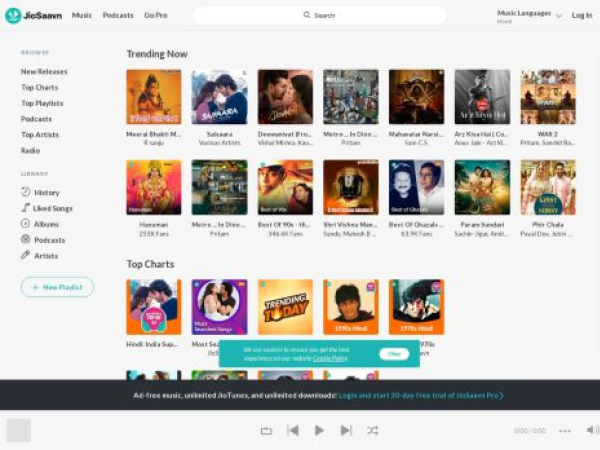Viewport: 600px width, 450px height.
Task: Open the Saiyaara album cover
Action: tap(220, 97)
